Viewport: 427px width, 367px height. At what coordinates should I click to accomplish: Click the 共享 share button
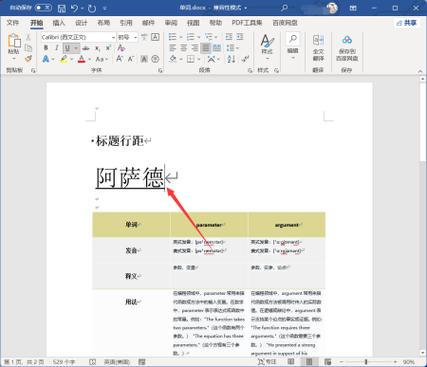click(407, 23)
